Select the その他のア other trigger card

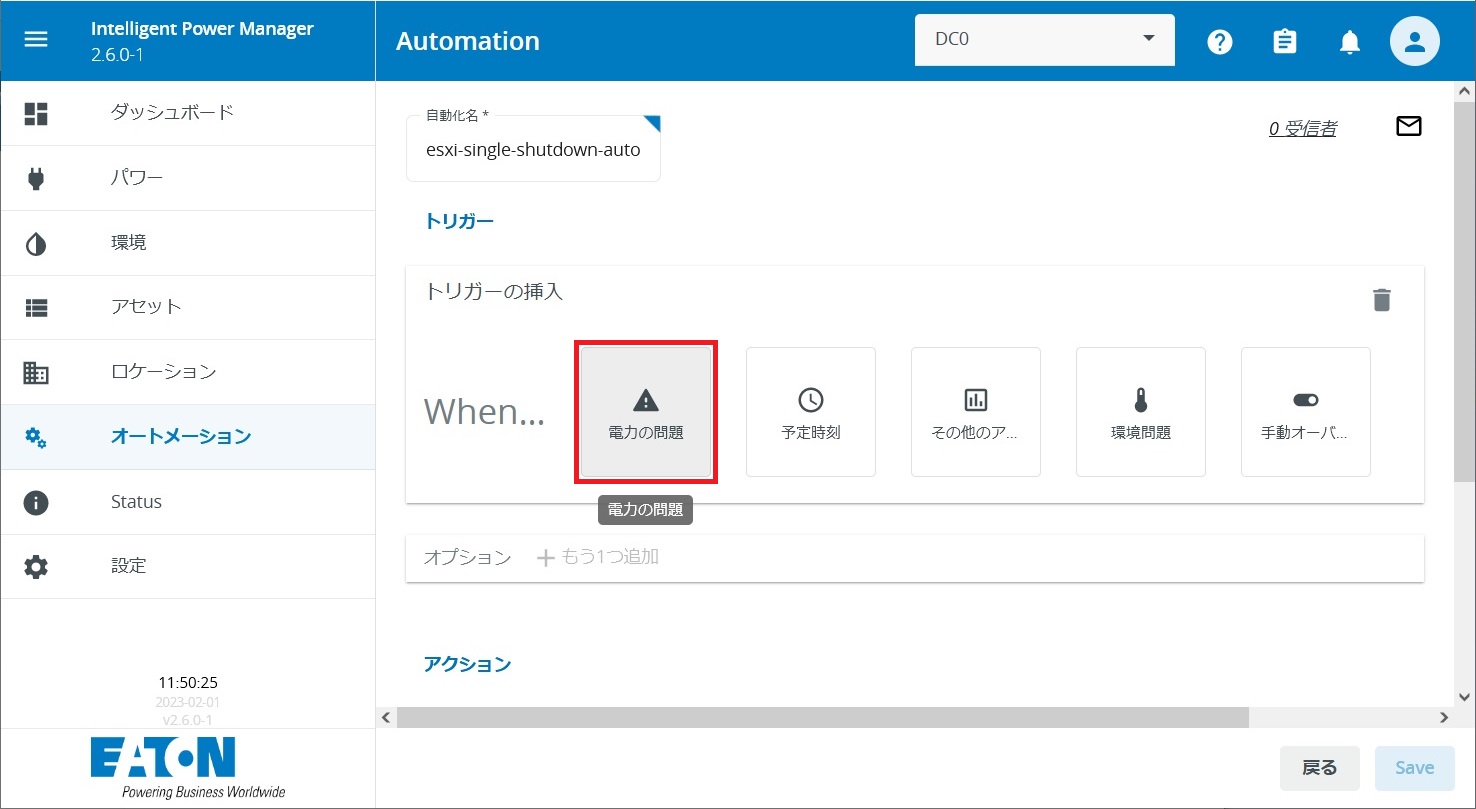point(975,412)
